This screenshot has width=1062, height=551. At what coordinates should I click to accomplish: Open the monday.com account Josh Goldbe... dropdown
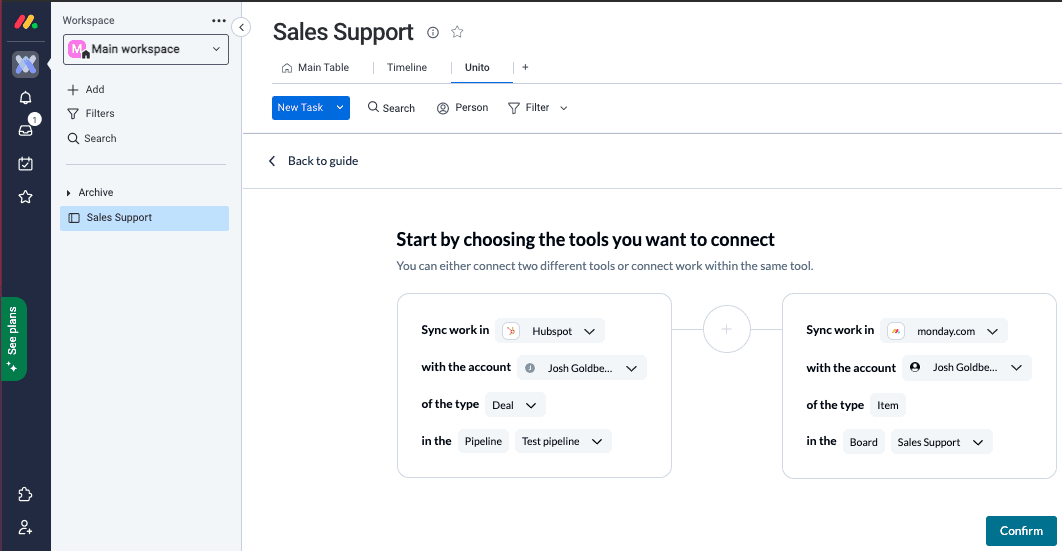point(967,368)
